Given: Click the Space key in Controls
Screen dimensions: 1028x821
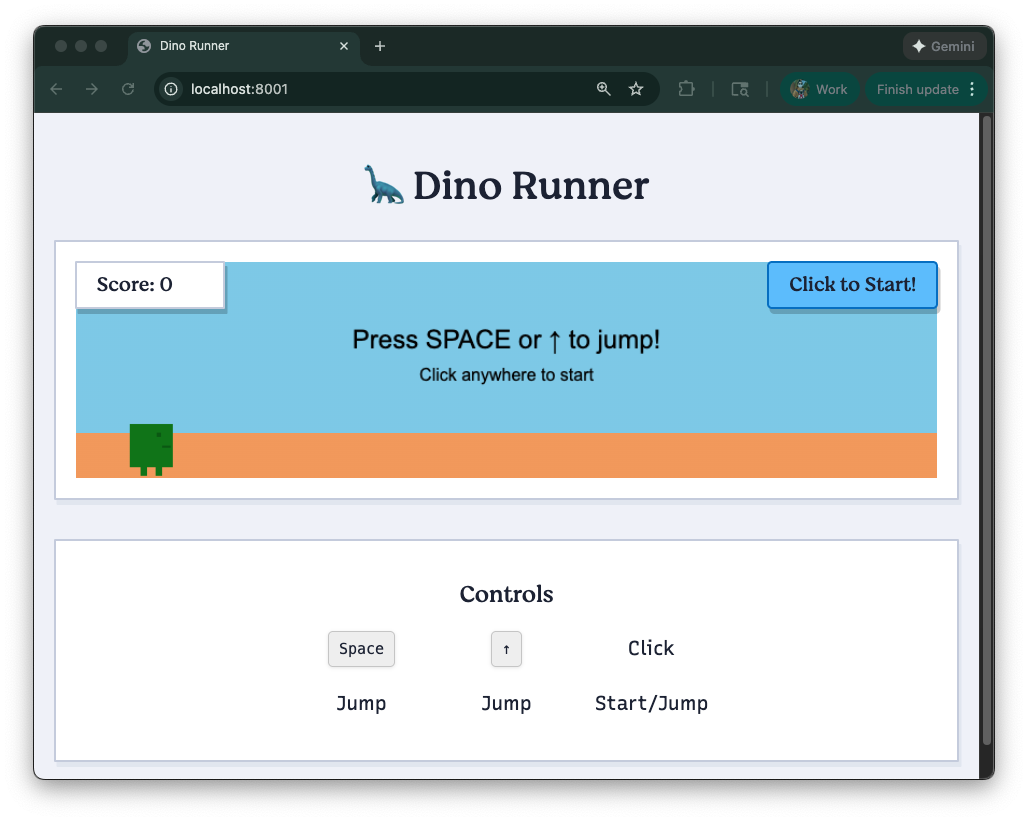Looking at the screenshot, I should 361,649.
